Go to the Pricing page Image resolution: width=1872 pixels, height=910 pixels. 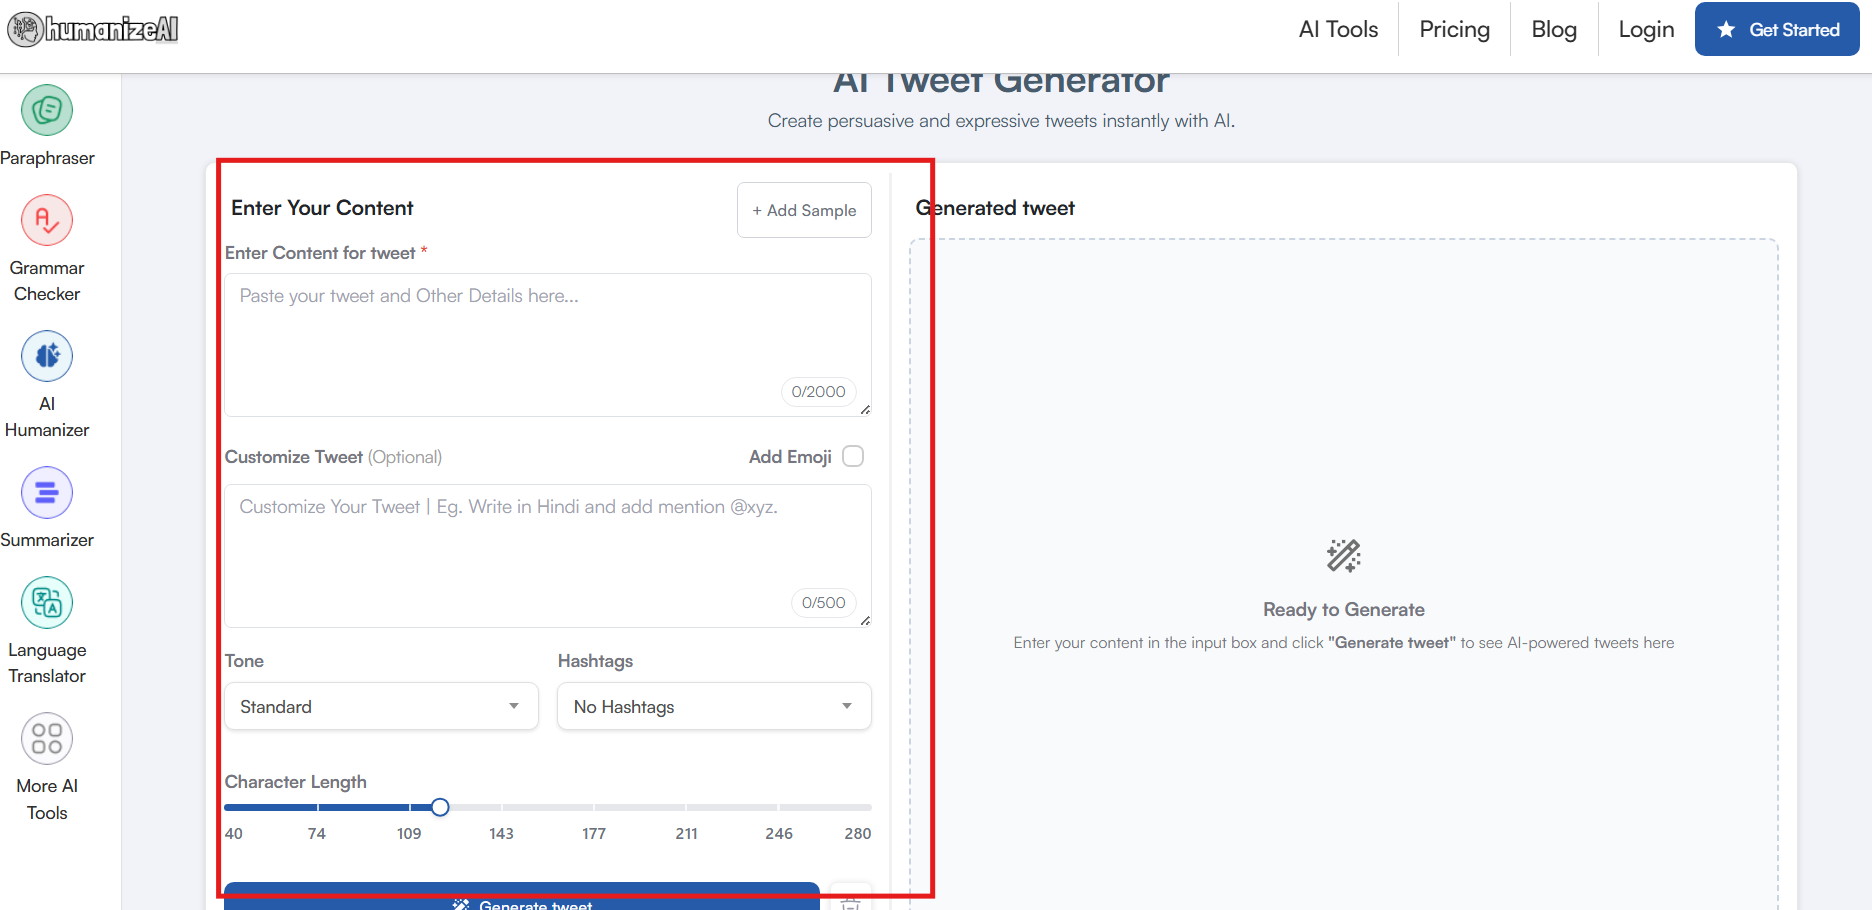pos(1454,30)
